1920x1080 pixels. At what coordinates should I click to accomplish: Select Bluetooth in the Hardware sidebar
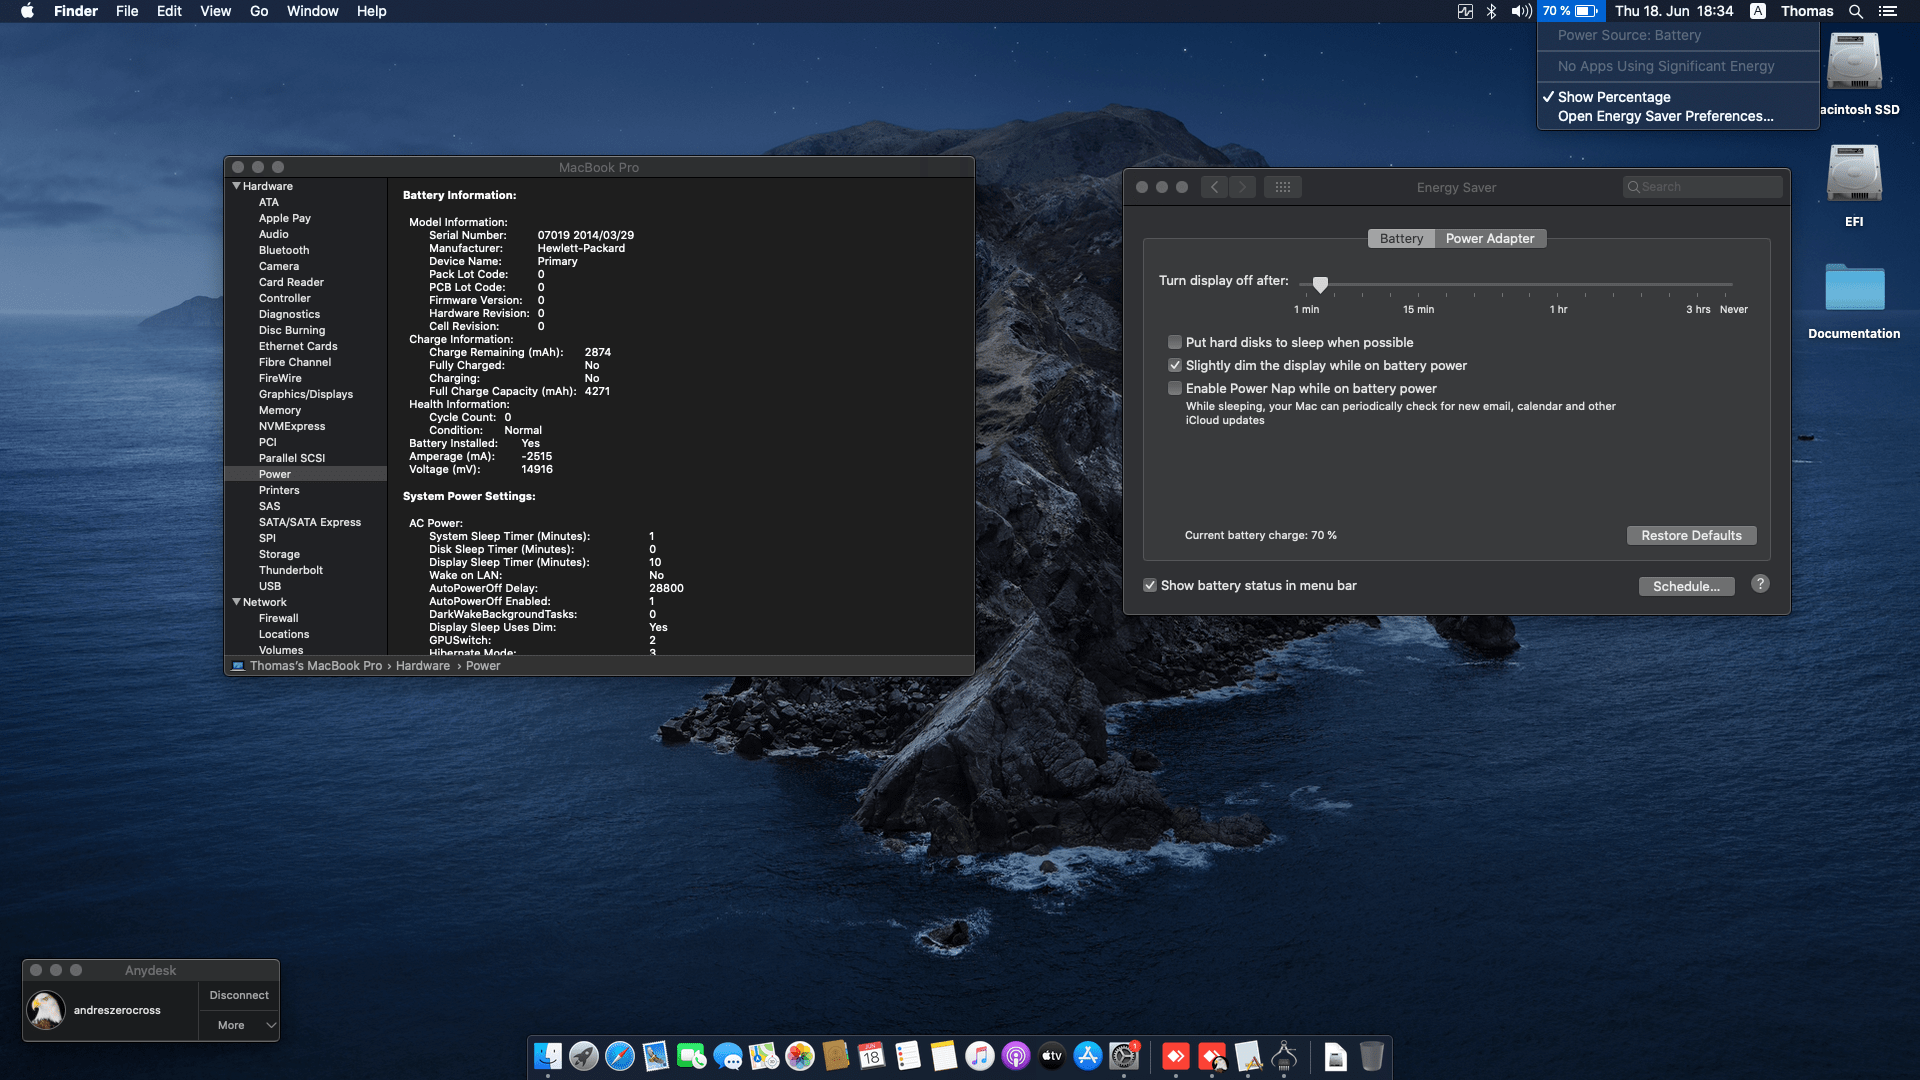tap(306, 250)
